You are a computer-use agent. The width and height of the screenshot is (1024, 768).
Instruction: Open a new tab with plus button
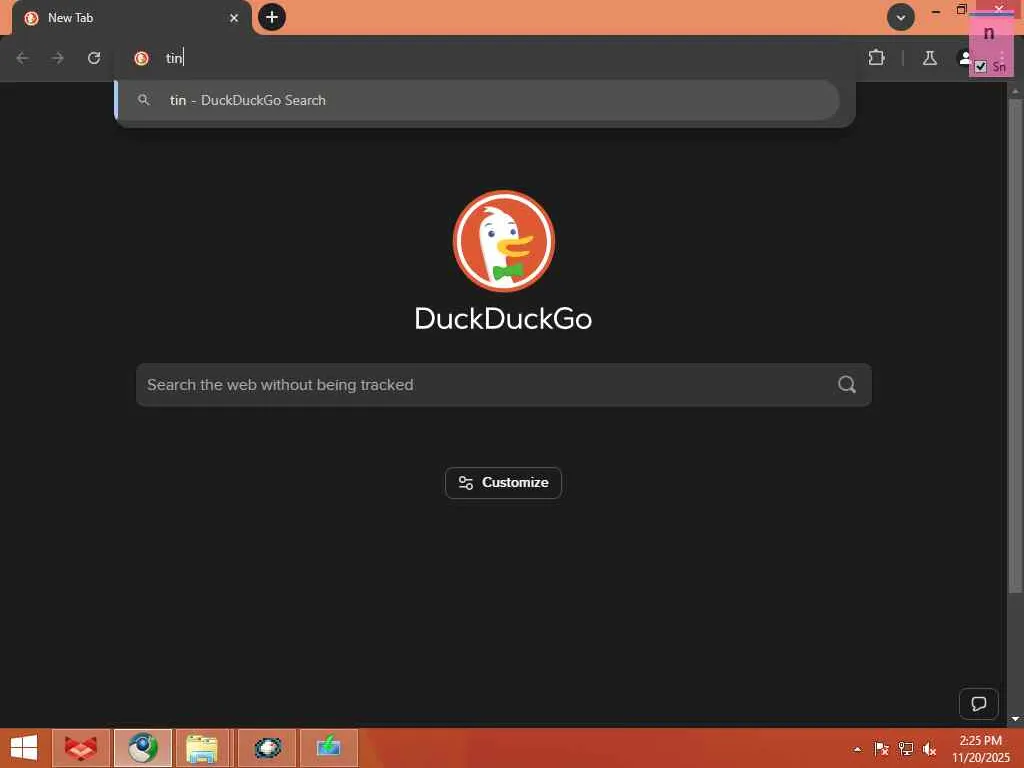272,17
